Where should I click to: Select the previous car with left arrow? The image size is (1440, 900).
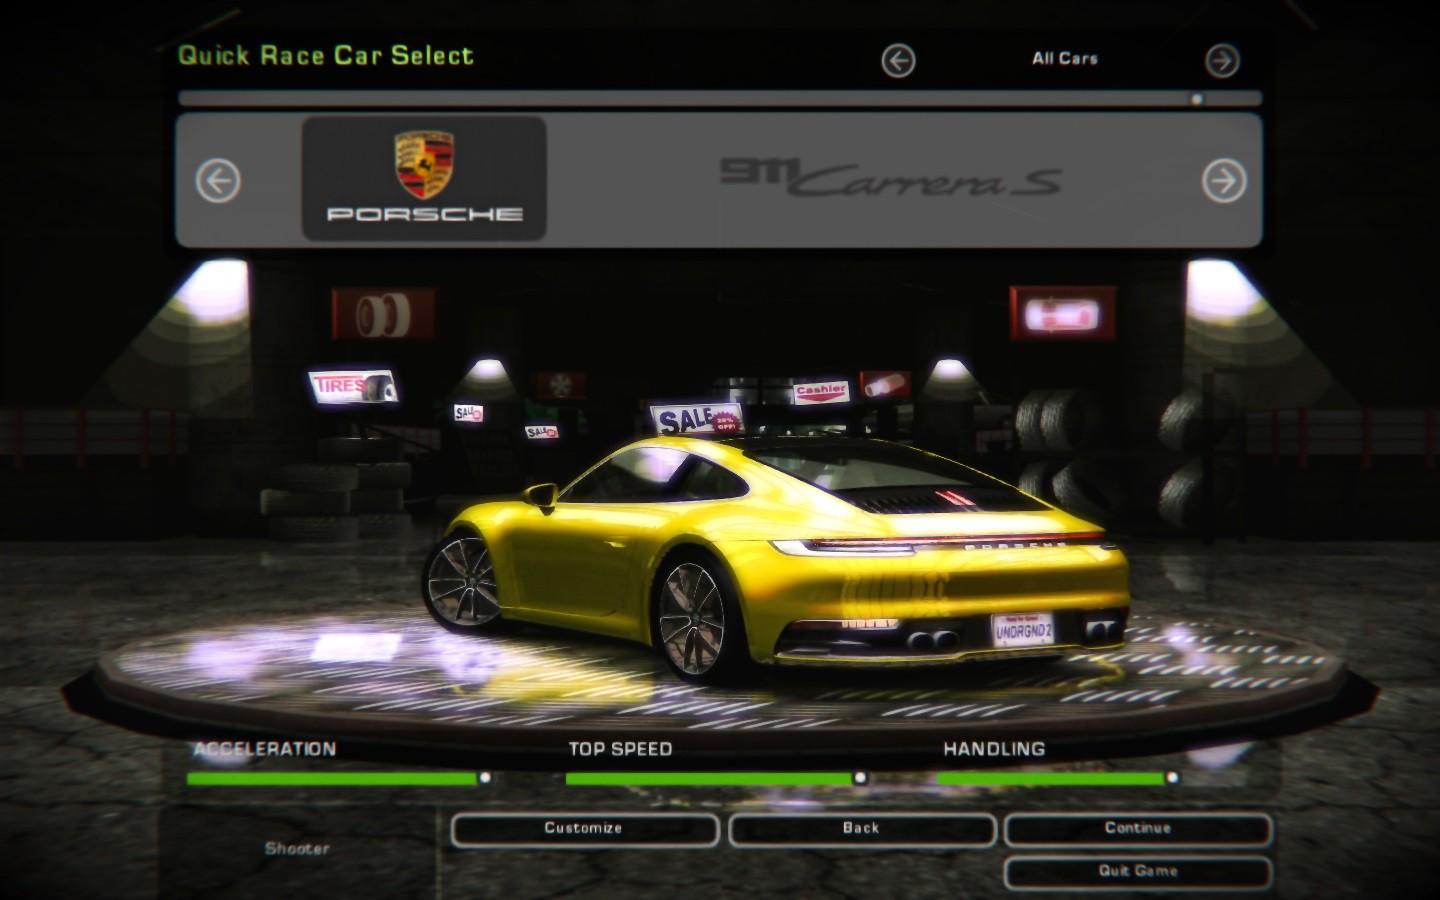pyautogui.click(x=218, y=181)
